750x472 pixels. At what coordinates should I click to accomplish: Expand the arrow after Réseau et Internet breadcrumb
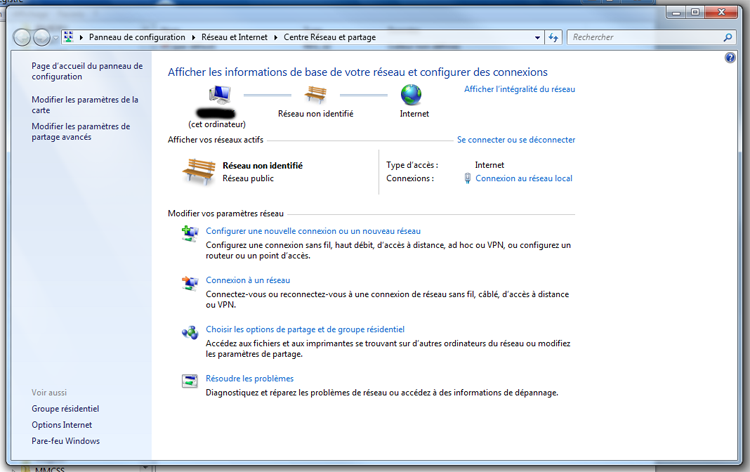tap(276, 37)
